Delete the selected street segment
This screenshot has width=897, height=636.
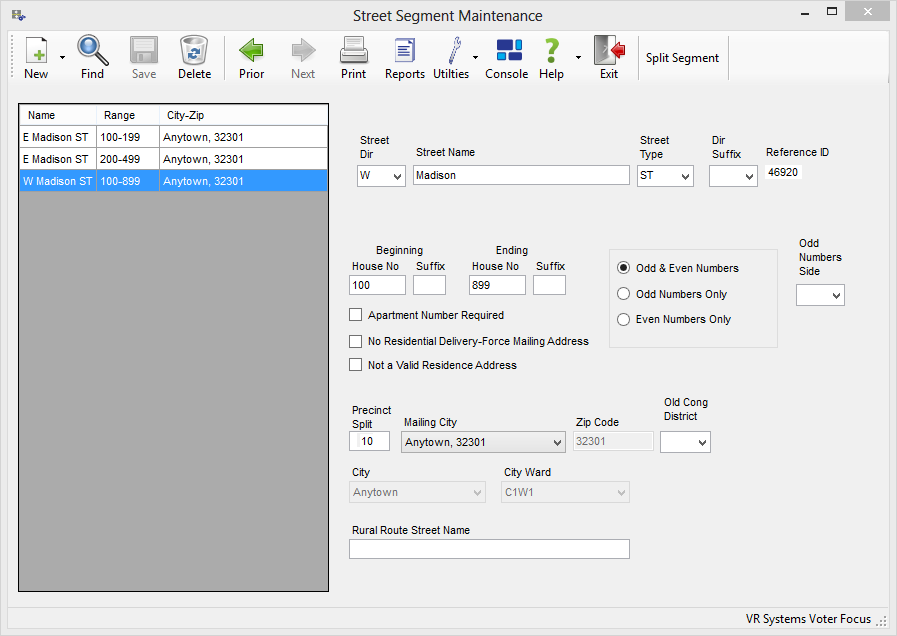click(195, 57)
